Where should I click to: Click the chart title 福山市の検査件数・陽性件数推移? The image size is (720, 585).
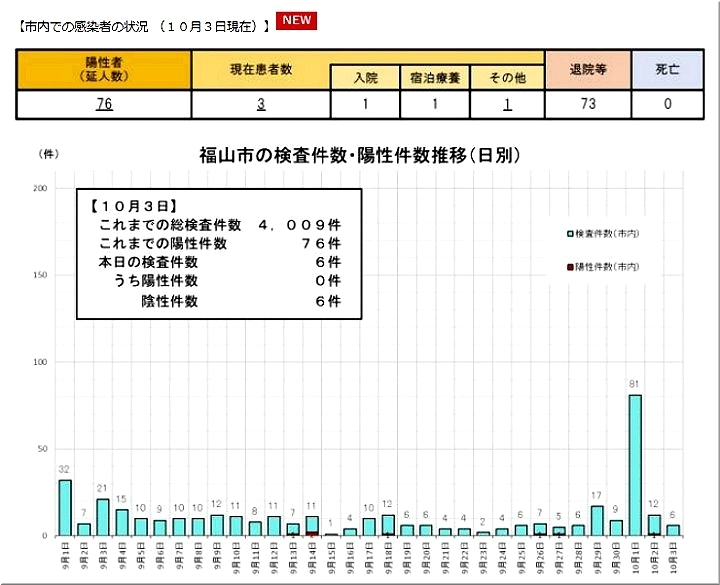click(x=360, y=155)
